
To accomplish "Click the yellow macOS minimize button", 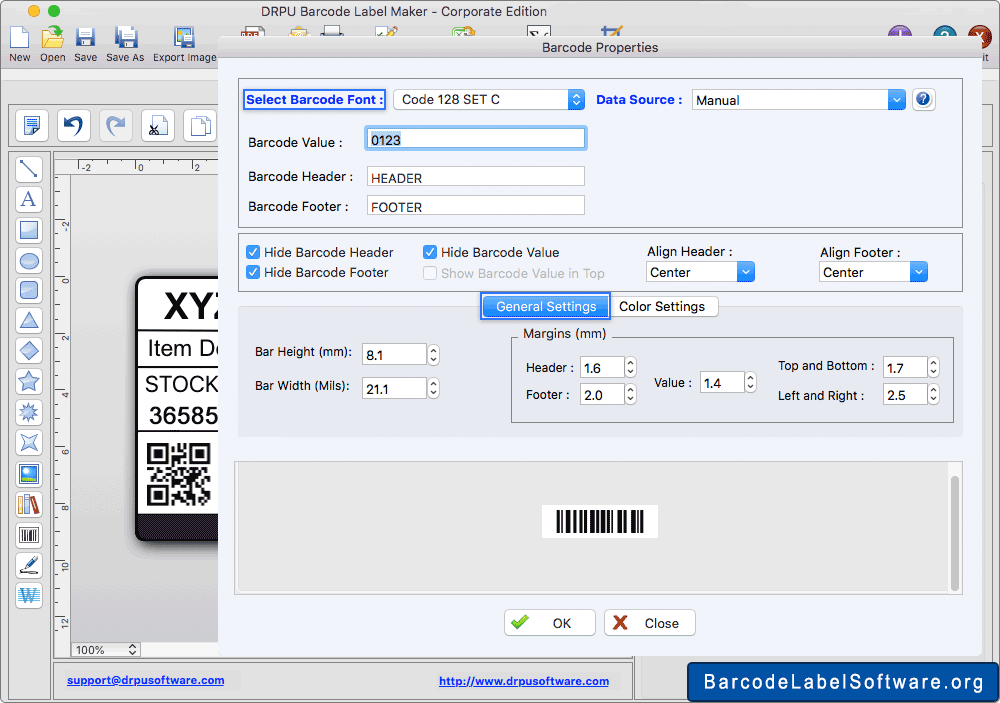I will [34, 11].
